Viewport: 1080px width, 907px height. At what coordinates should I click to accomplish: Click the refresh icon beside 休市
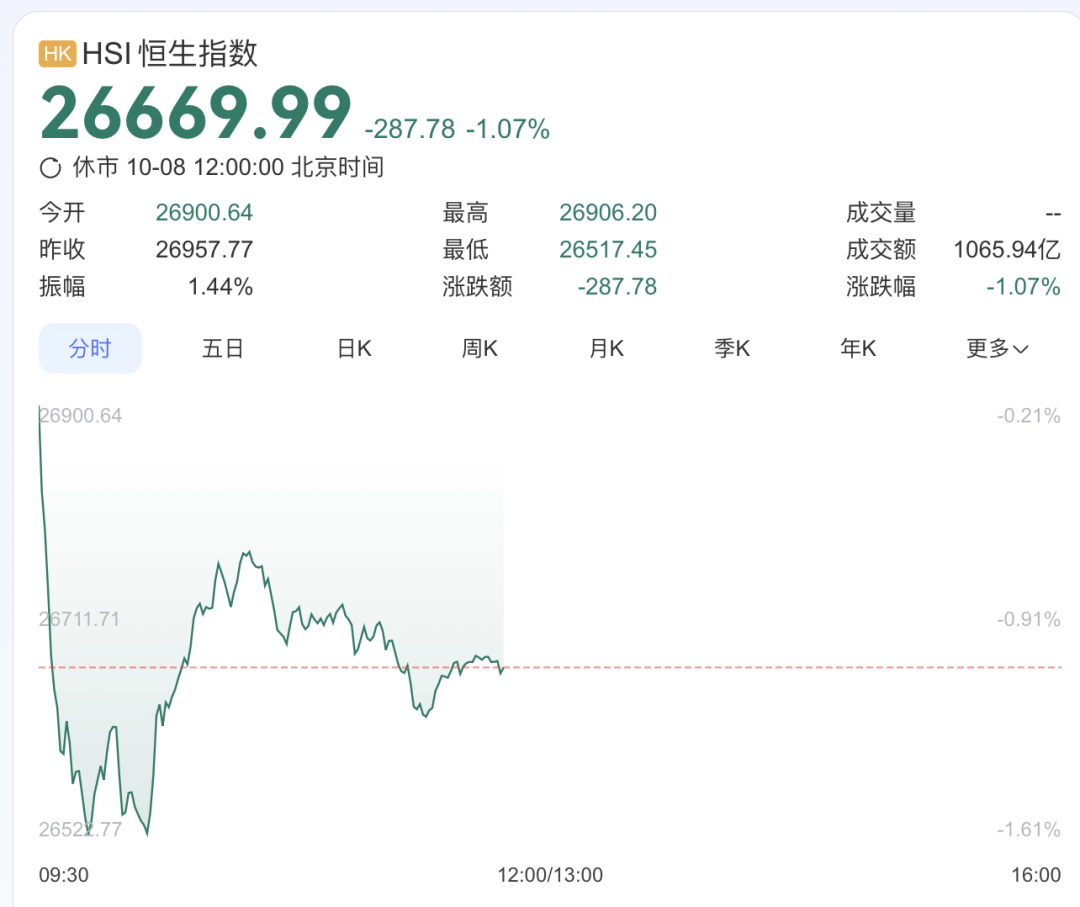coord(50,168)
